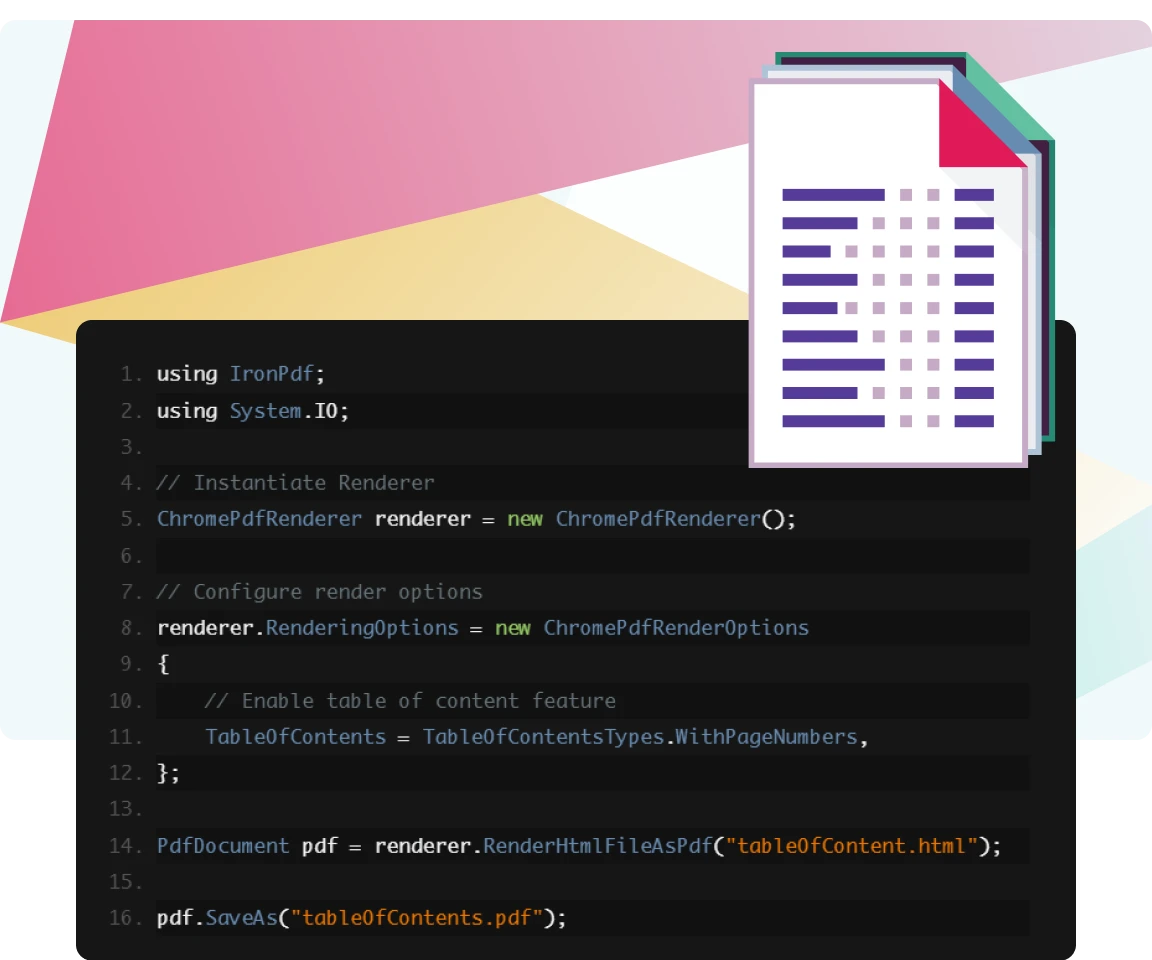The image size is (1152, 960).
Task: Click the comment '// Instantiate Renderer'
Action: [295, 483]
